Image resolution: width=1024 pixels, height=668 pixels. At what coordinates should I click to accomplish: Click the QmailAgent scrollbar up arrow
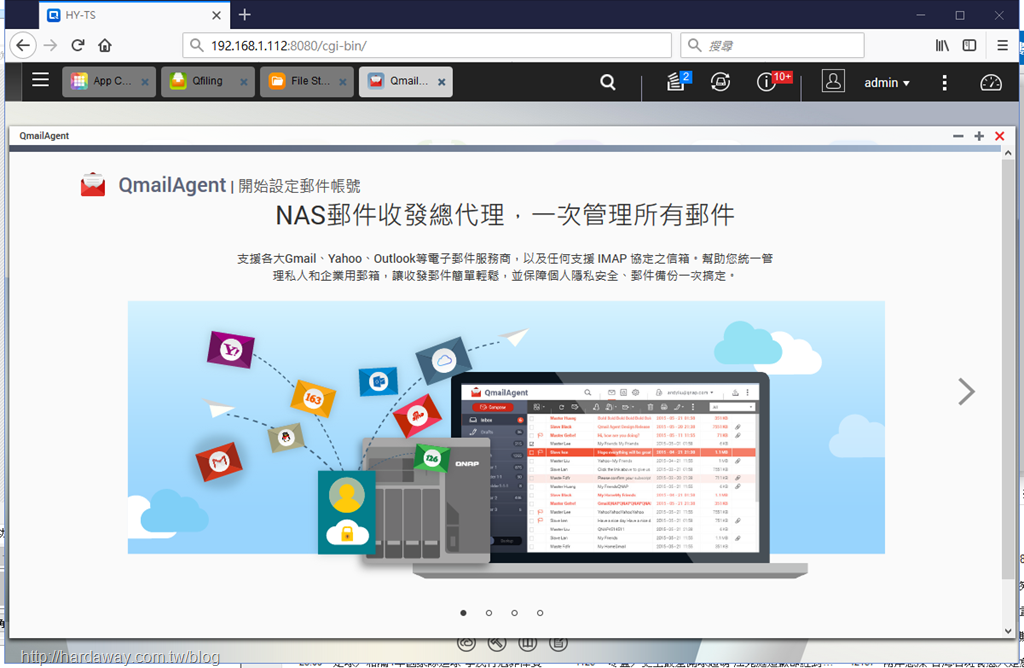[x=1008, y=153]
